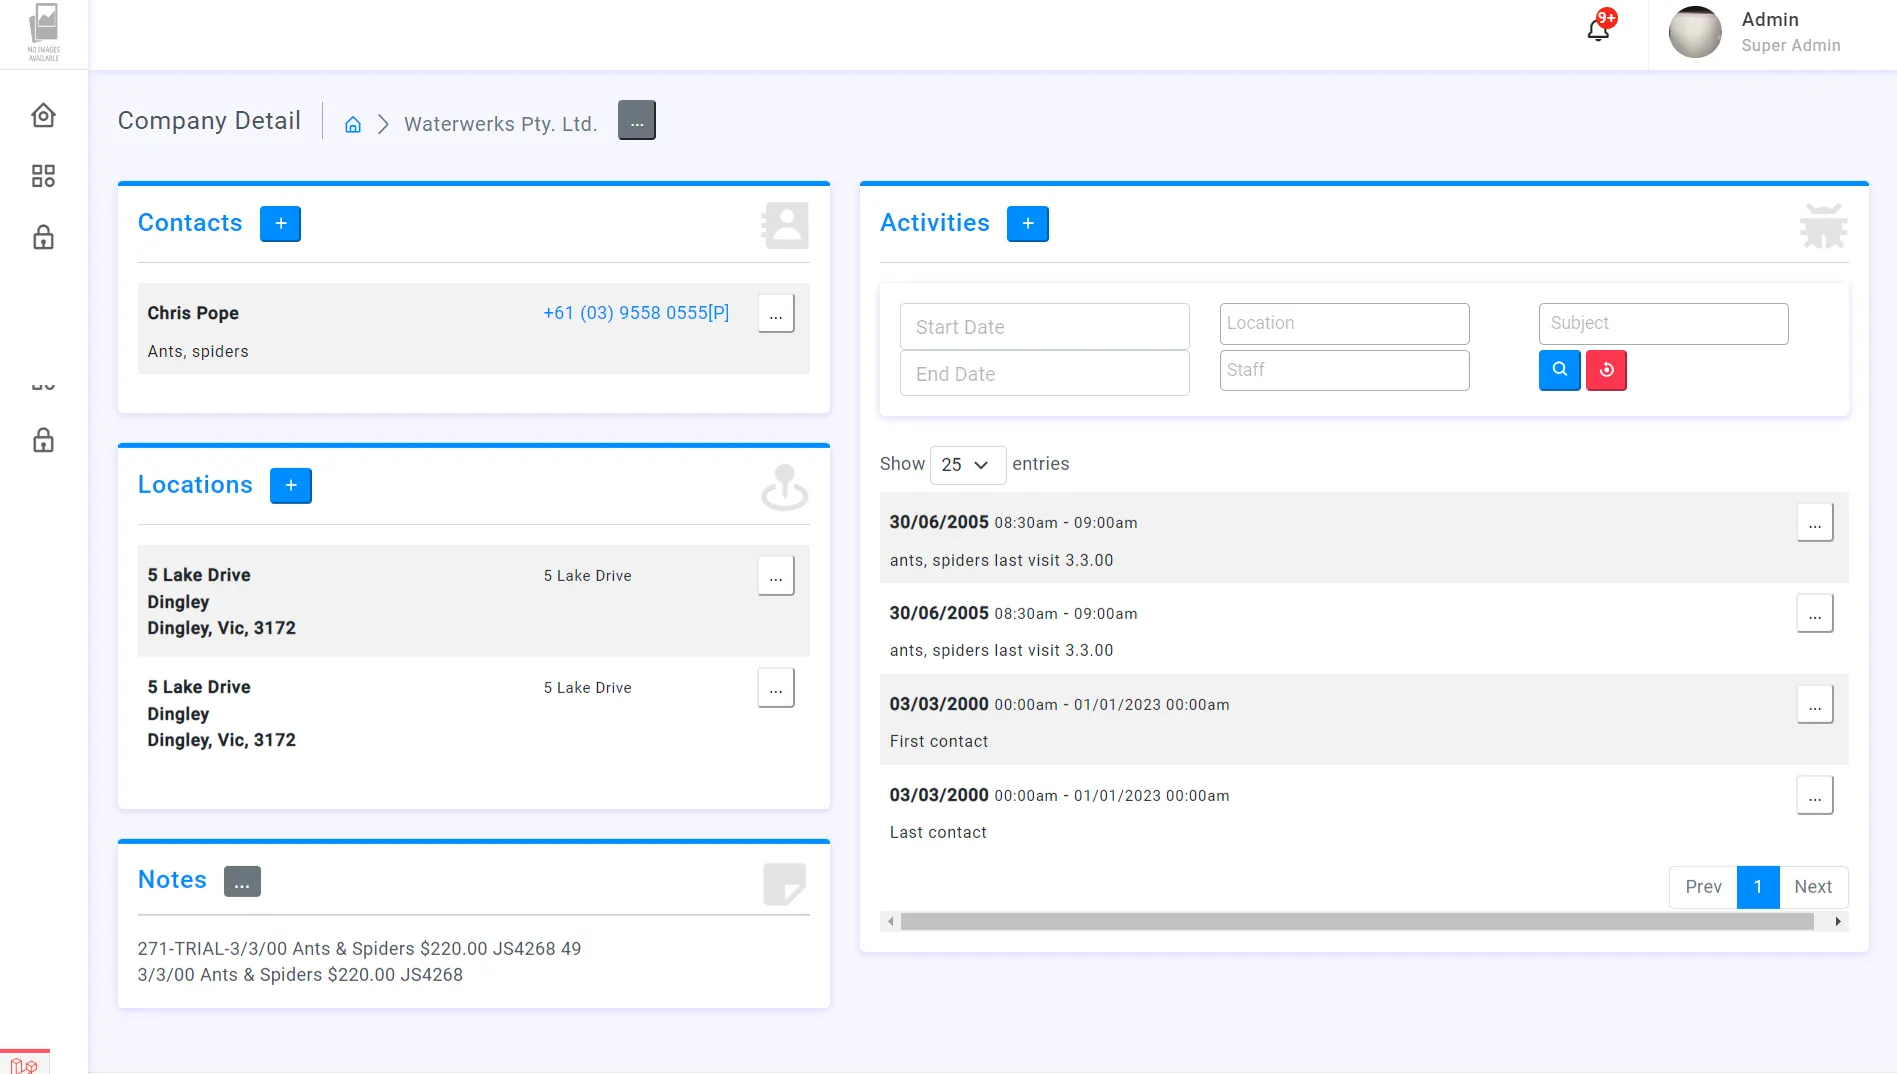Add a new contact with the plus button
The height and width of the screenshot is (1074, 1897).
[280, 223]
